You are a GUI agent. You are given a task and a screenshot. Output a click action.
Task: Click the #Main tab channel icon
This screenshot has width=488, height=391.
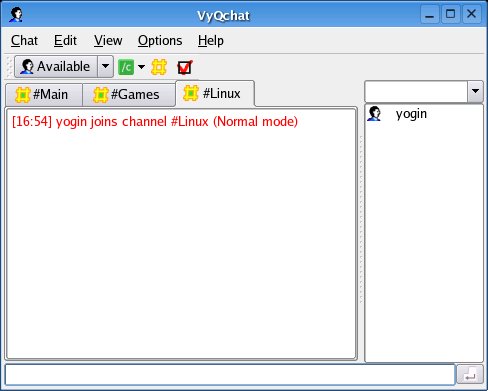(x=23, y=95)
